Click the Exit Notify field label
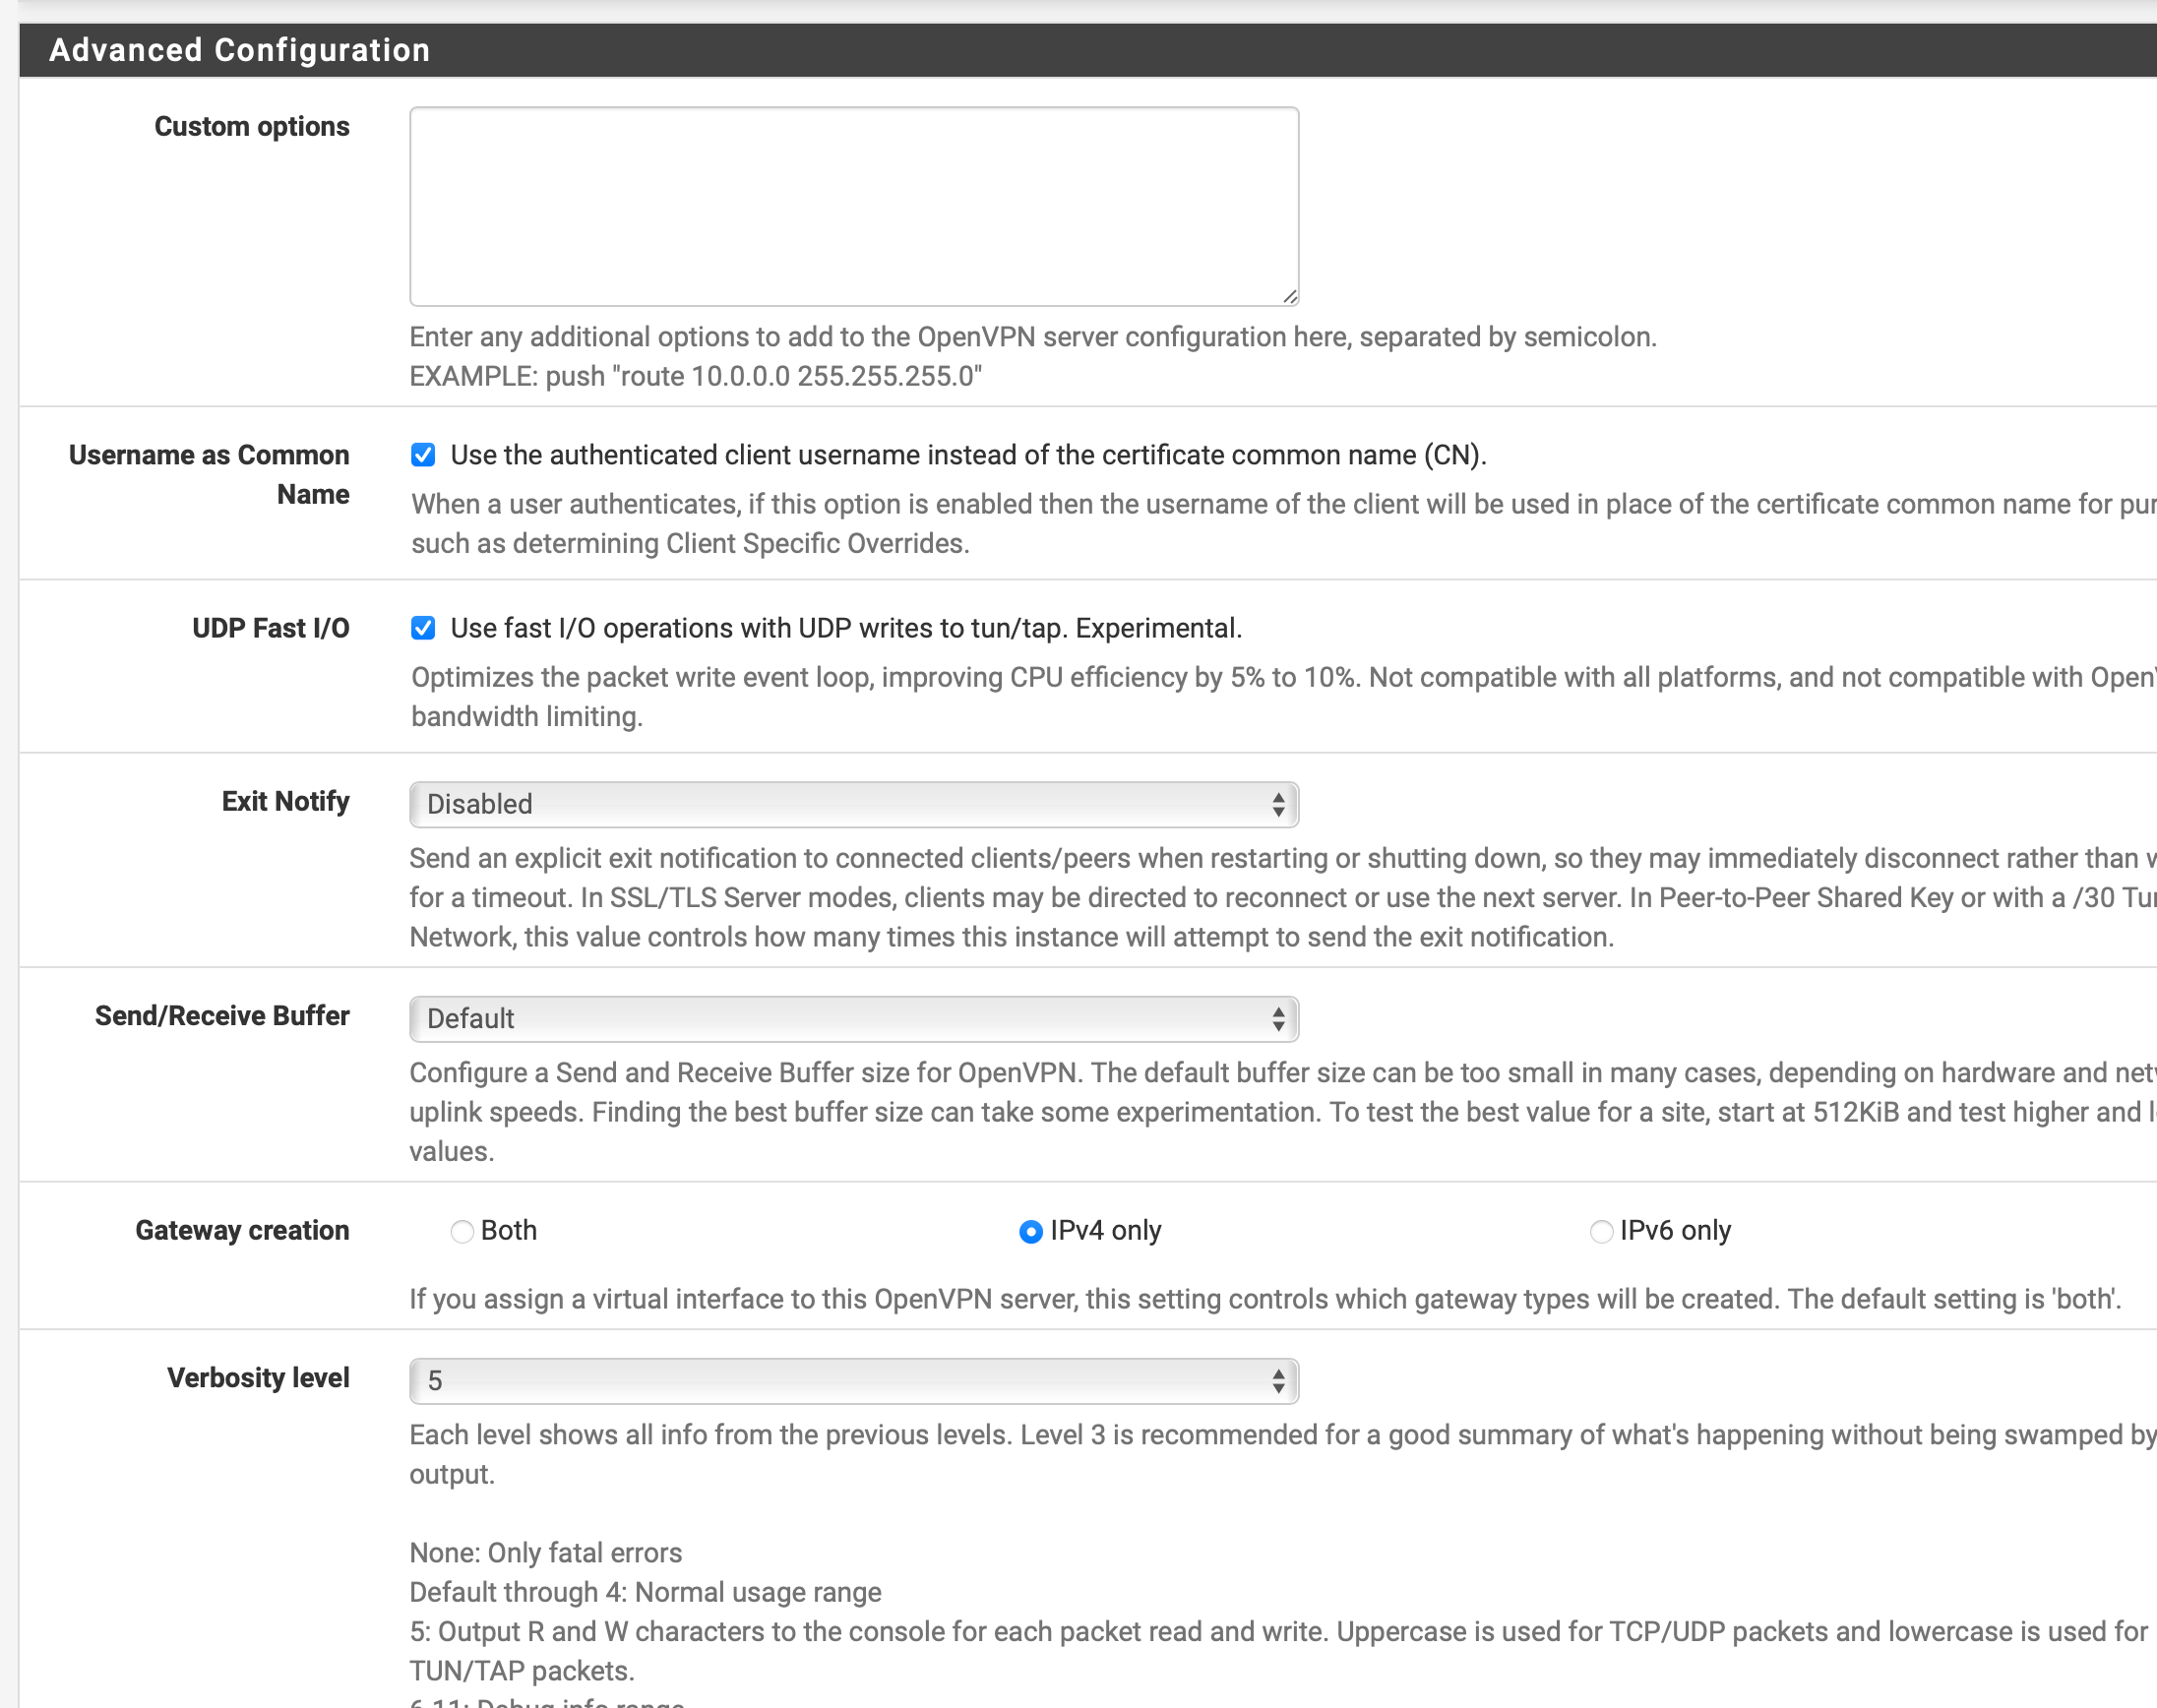The width and height of the screenshot is (2157, 1708). point(285,801)
